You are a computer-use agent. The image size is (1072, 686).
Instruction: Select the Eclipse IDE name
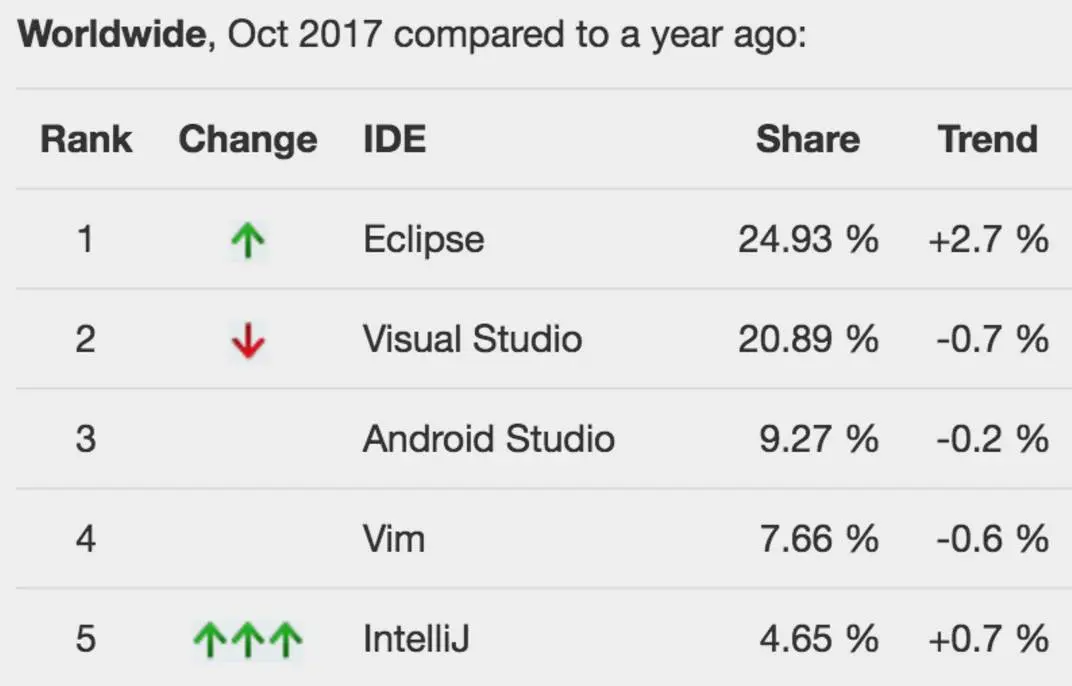423,240
